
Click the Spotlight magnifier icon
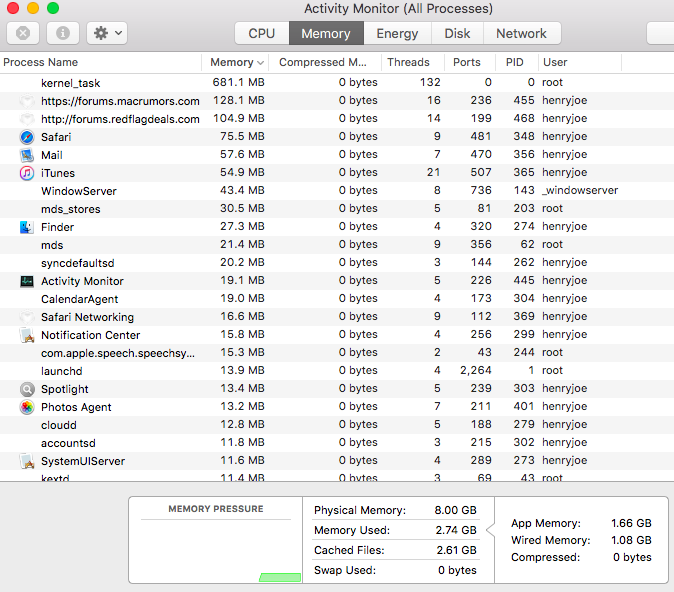tap(27, 389)
